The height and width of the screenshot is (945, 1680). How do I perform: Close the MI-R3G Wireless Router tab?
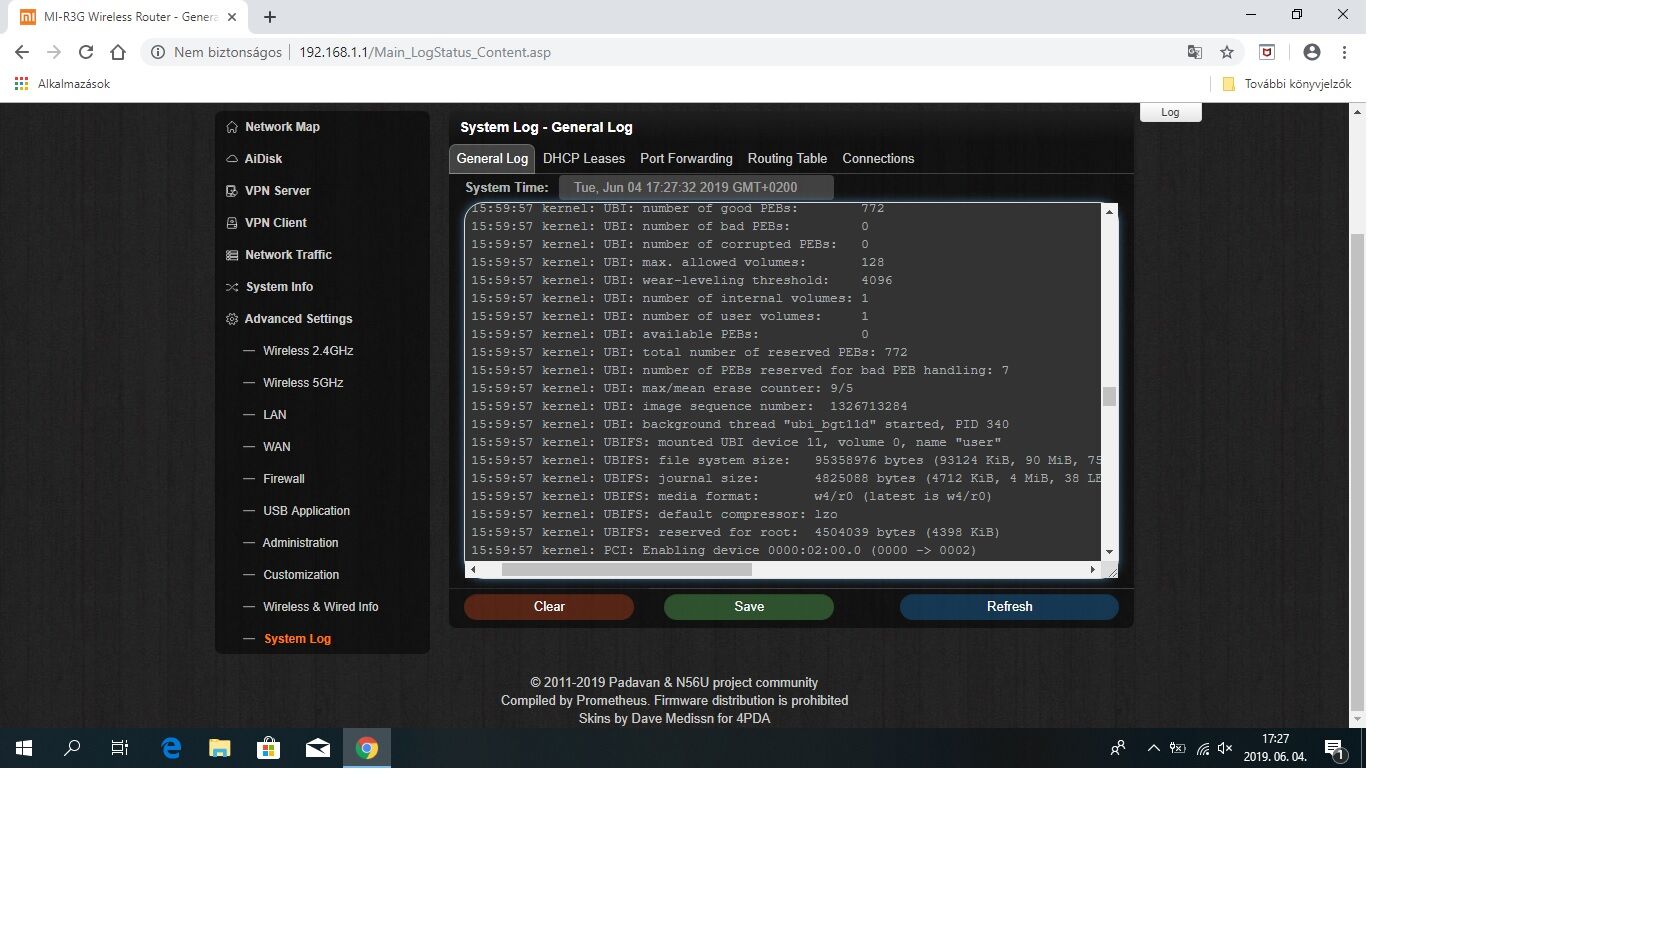[x=232, y=17]
